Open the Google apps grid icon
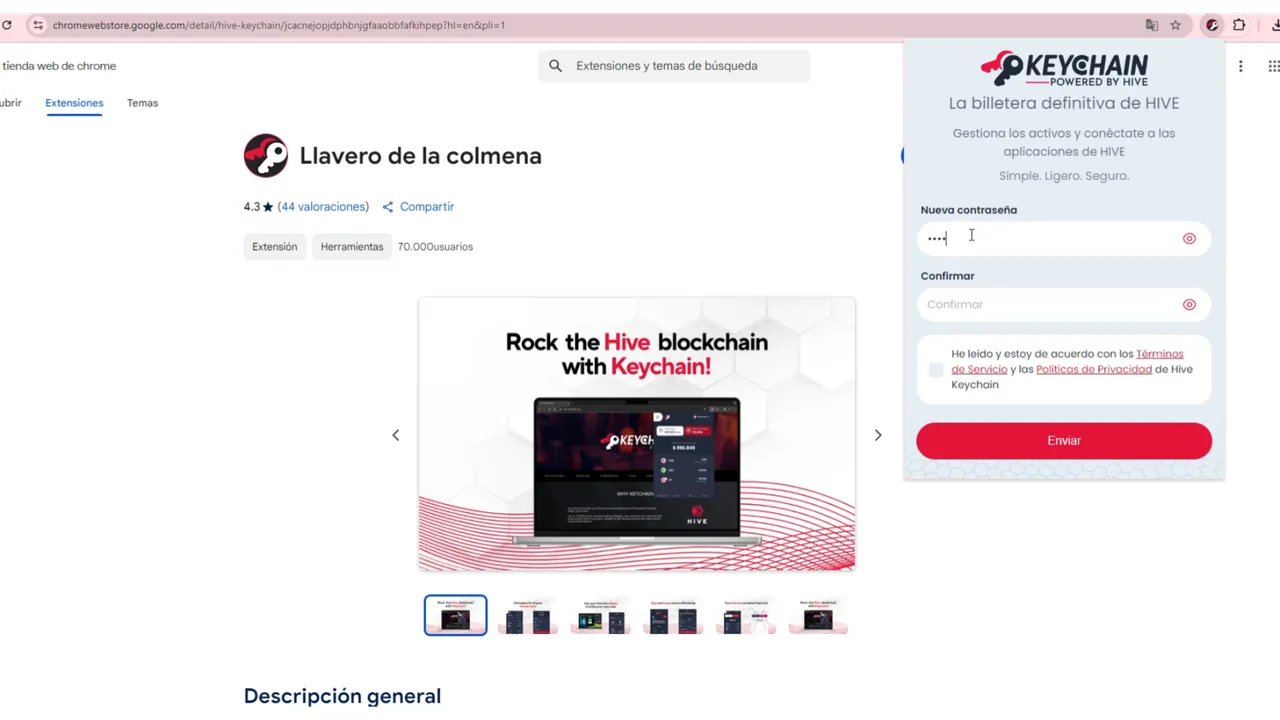 pos(1273,66)
